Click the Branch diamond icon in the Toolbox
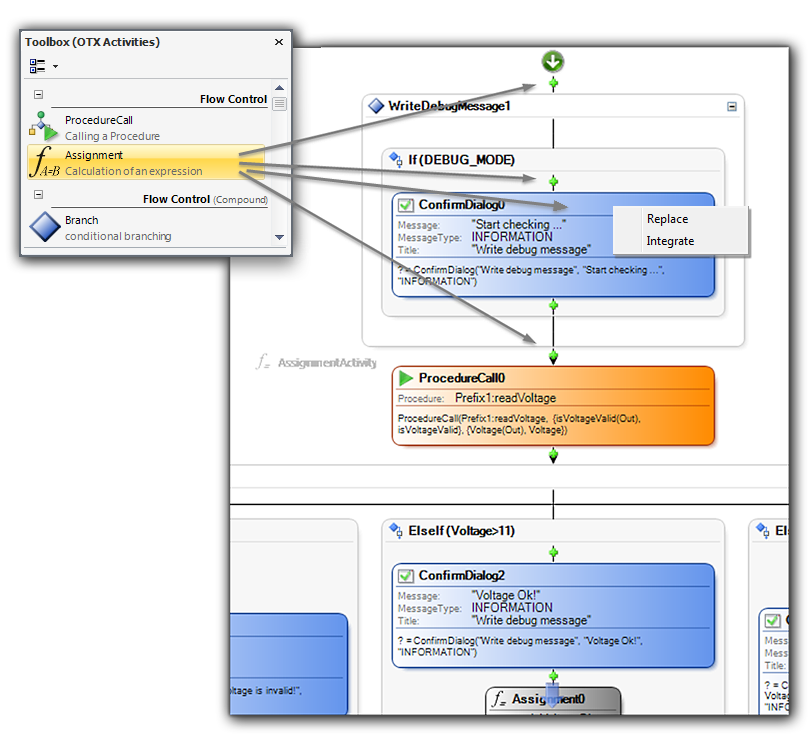This screenshot has height=736, width=810. pos(45,227)
